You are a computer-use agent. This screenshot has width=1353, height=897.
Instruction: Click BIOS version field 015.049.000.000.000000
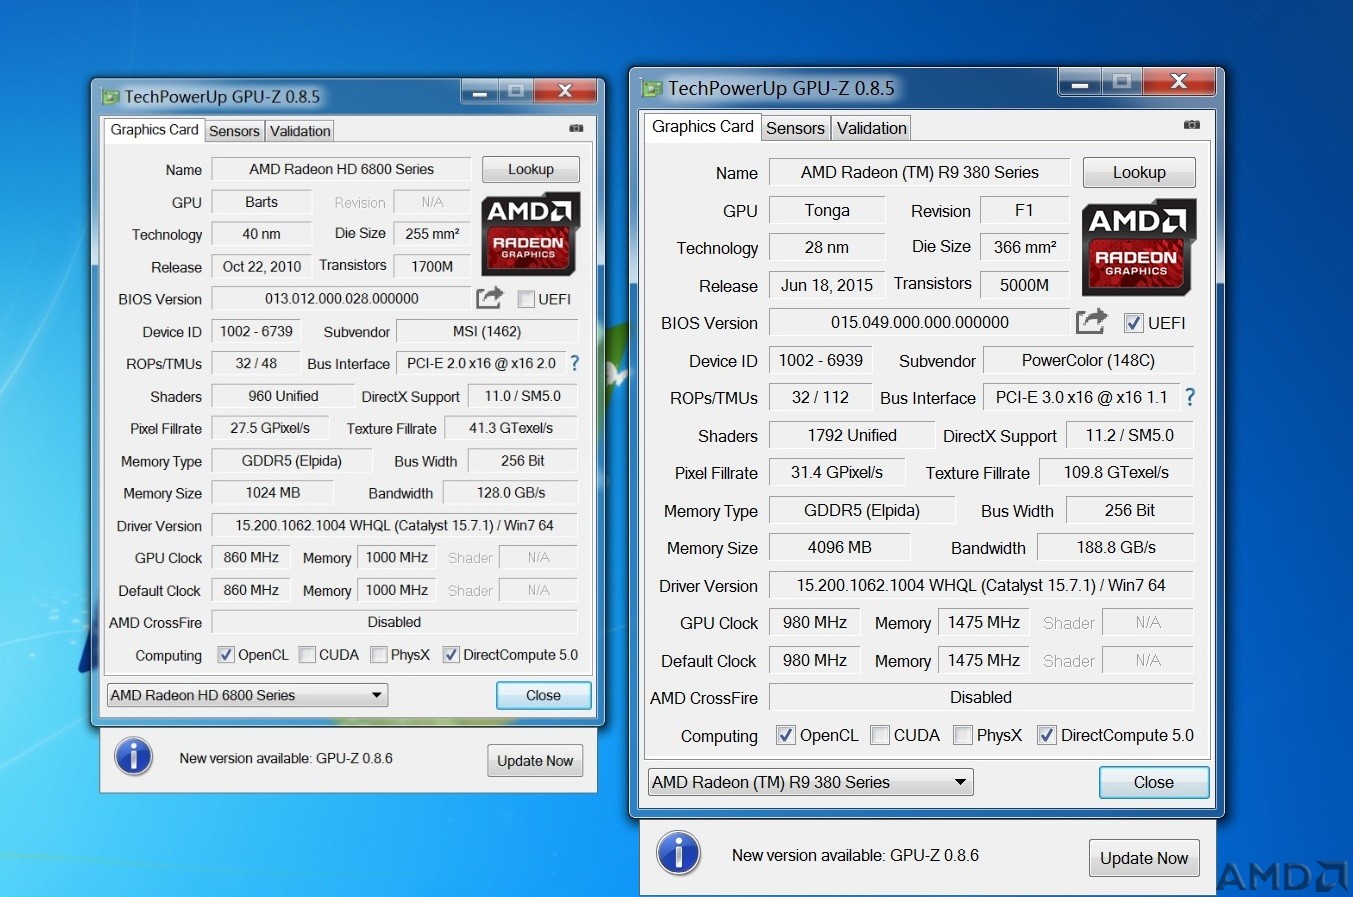919,322
